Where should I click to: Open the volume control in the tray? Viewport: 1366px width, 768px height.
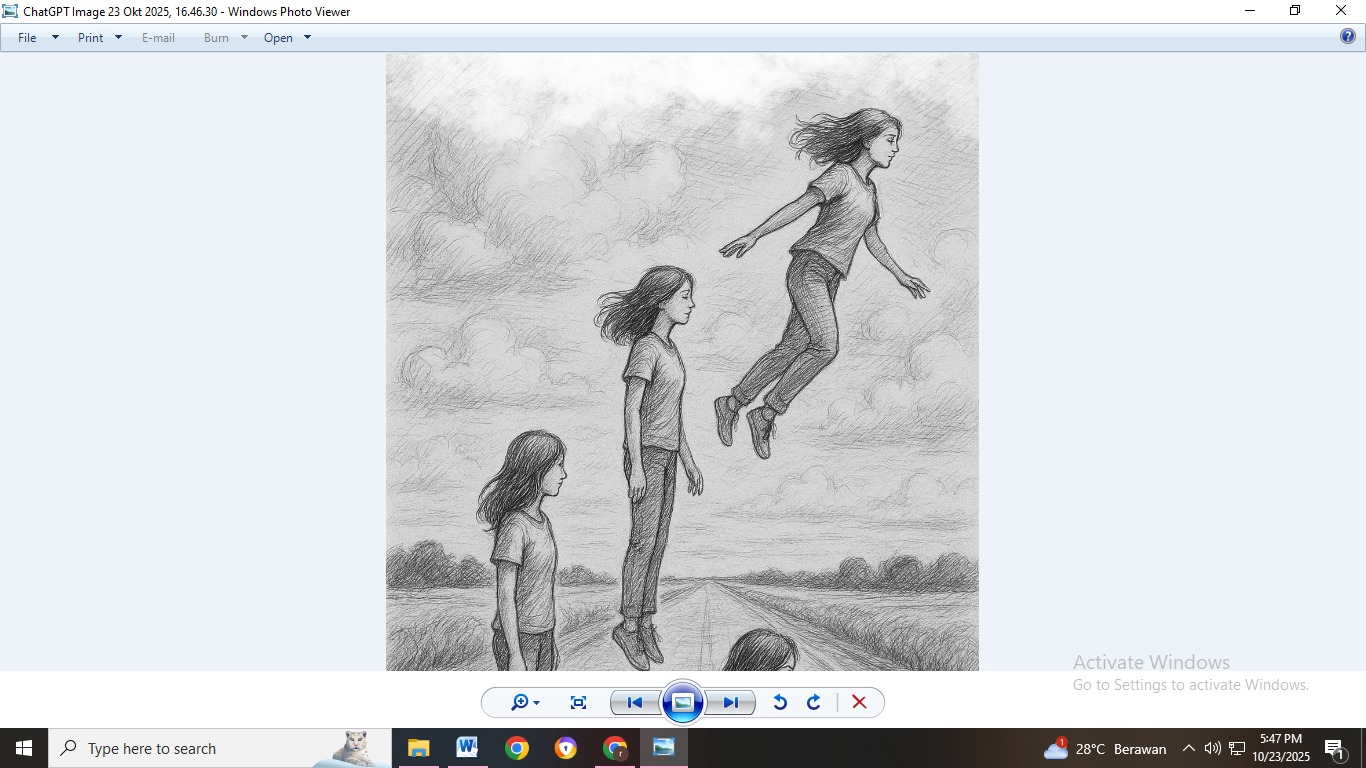[x=1212, y=748]
